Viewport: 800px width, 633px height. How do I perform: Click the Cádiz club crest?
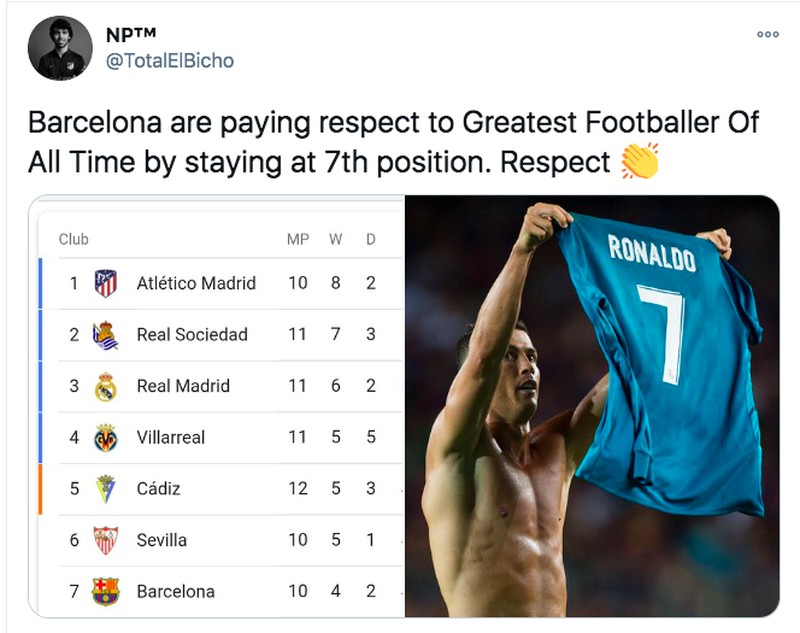coord(105,489)
